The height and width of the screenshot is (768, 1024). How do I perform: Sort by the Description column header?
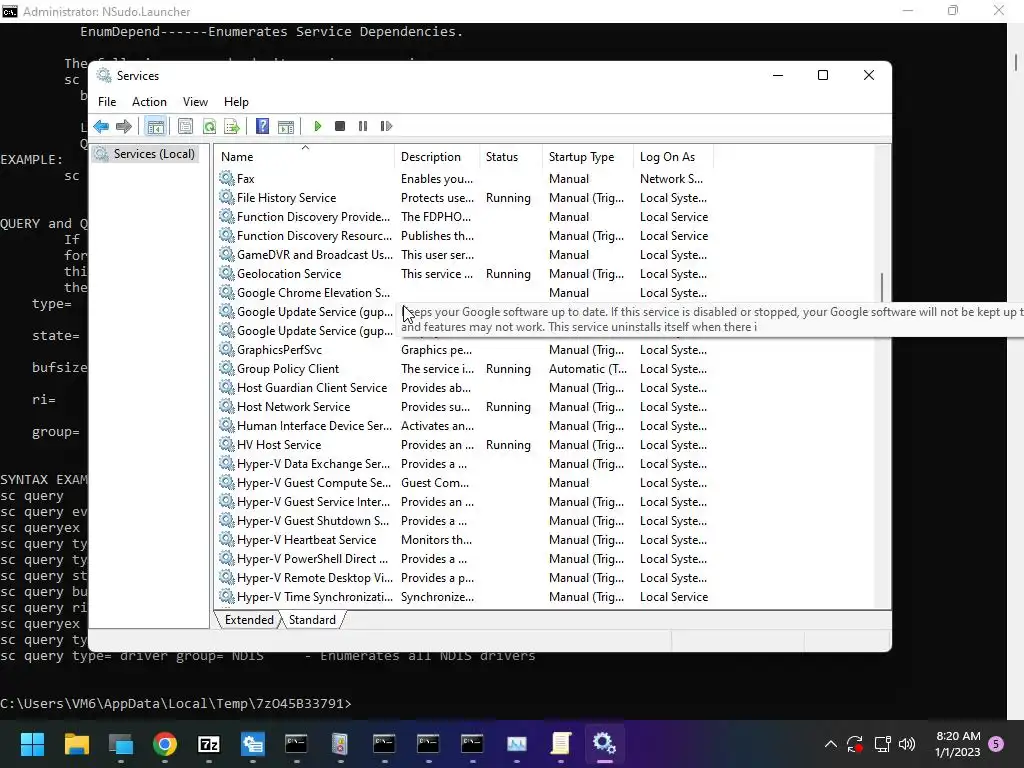coord(437,157)
